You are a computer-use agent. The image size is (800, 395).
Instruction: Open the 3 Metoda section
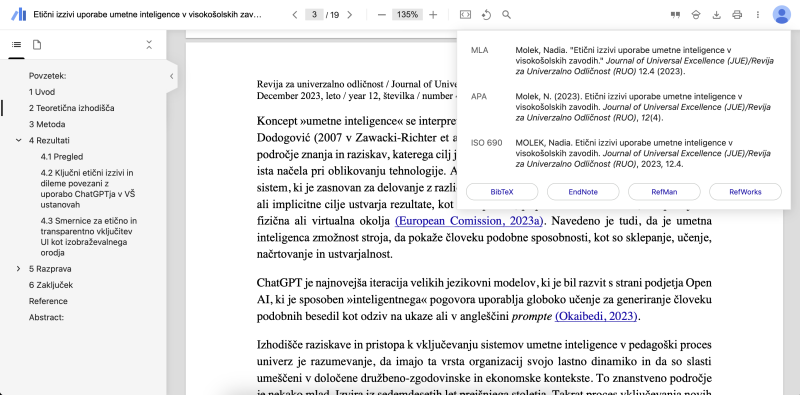coord(47,124)
